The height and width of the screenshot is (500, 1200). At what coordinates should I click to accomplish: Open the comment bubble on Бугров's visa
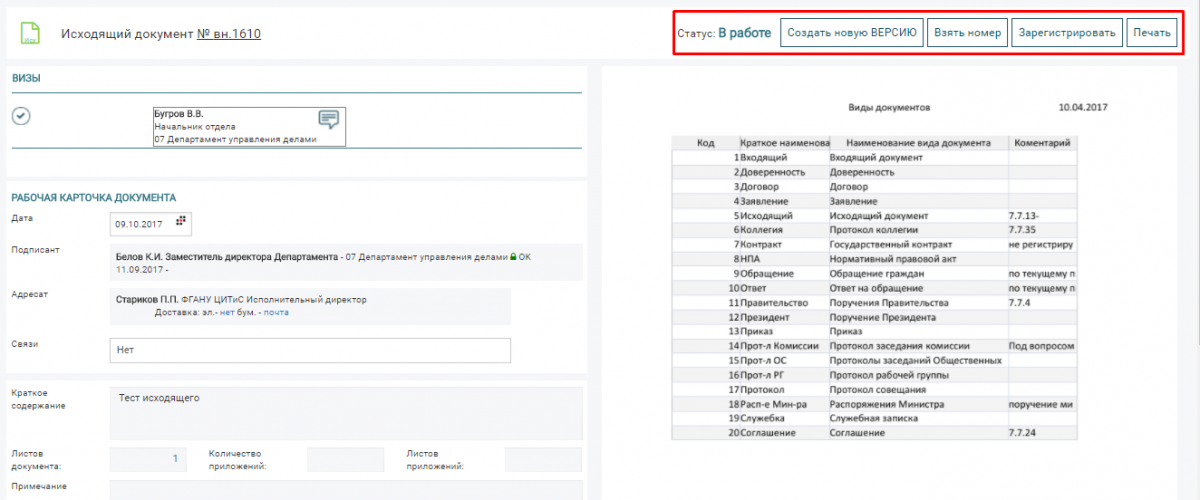tap(329, 120)
